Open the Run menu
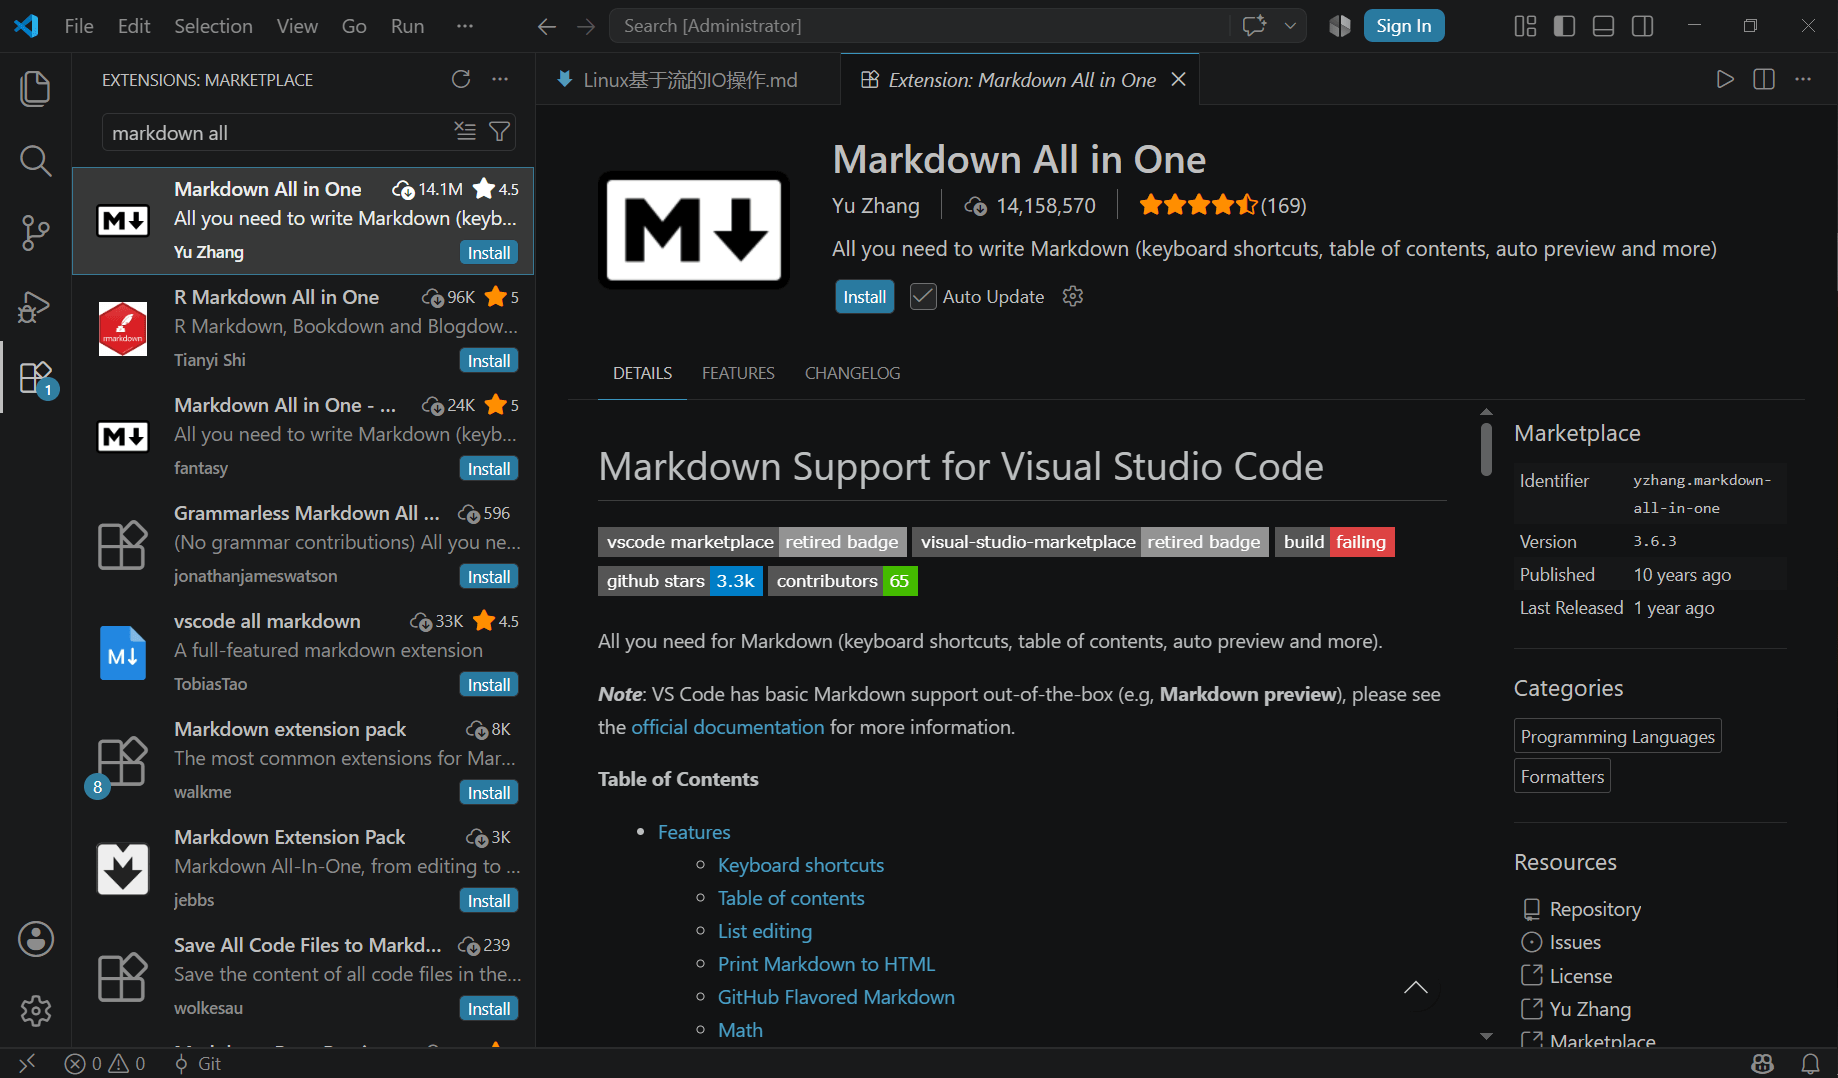The image size is (1838, 1078). pyautogui.click(x=407, y=26)
